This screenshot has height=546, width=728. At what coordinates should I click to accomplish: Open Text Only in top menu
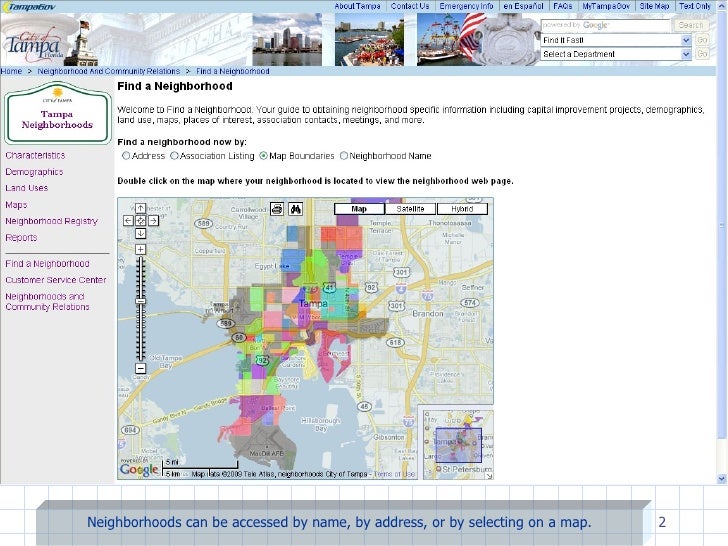click(695, 6)
